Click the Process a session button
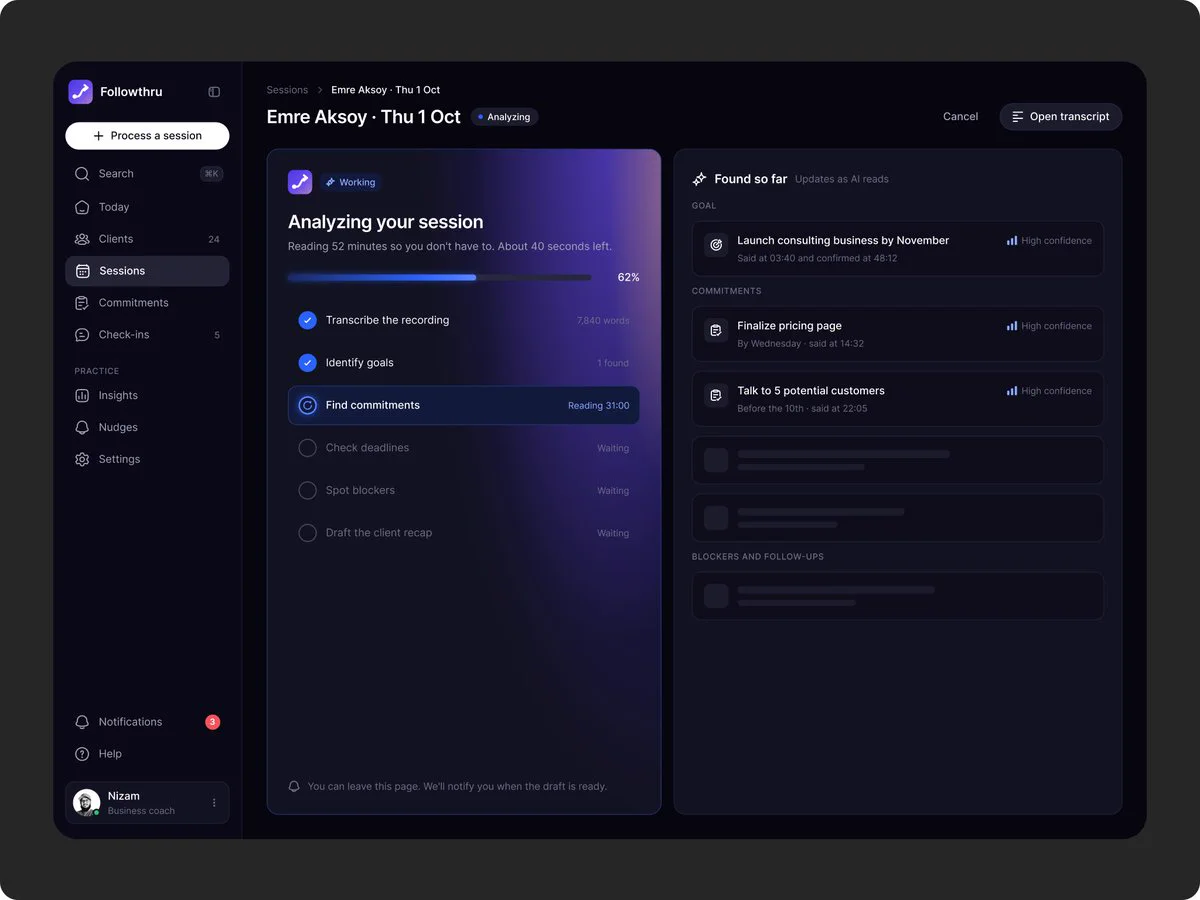 click(x=147, y=136)
